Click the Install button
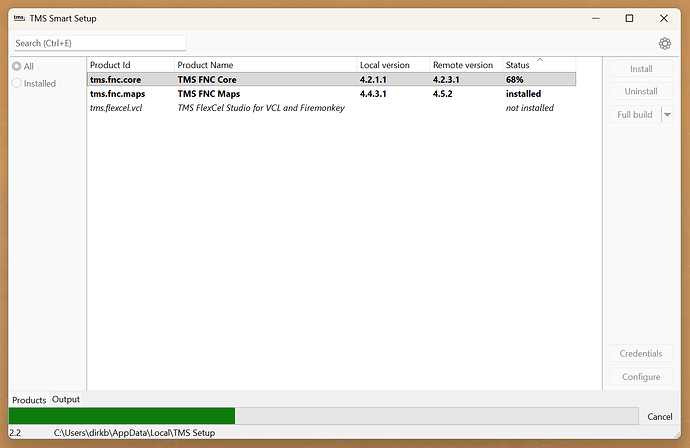Viewport: 690px width, 448px height. point(641,69)
